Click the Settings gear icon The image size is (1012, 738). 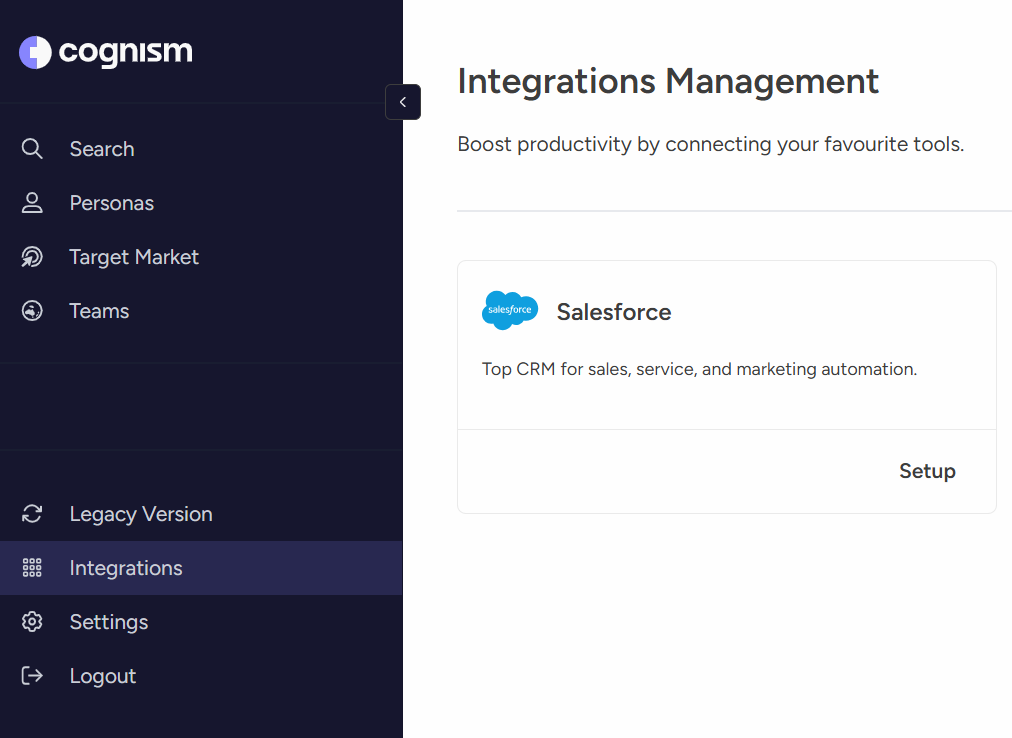tap(32, 622)
